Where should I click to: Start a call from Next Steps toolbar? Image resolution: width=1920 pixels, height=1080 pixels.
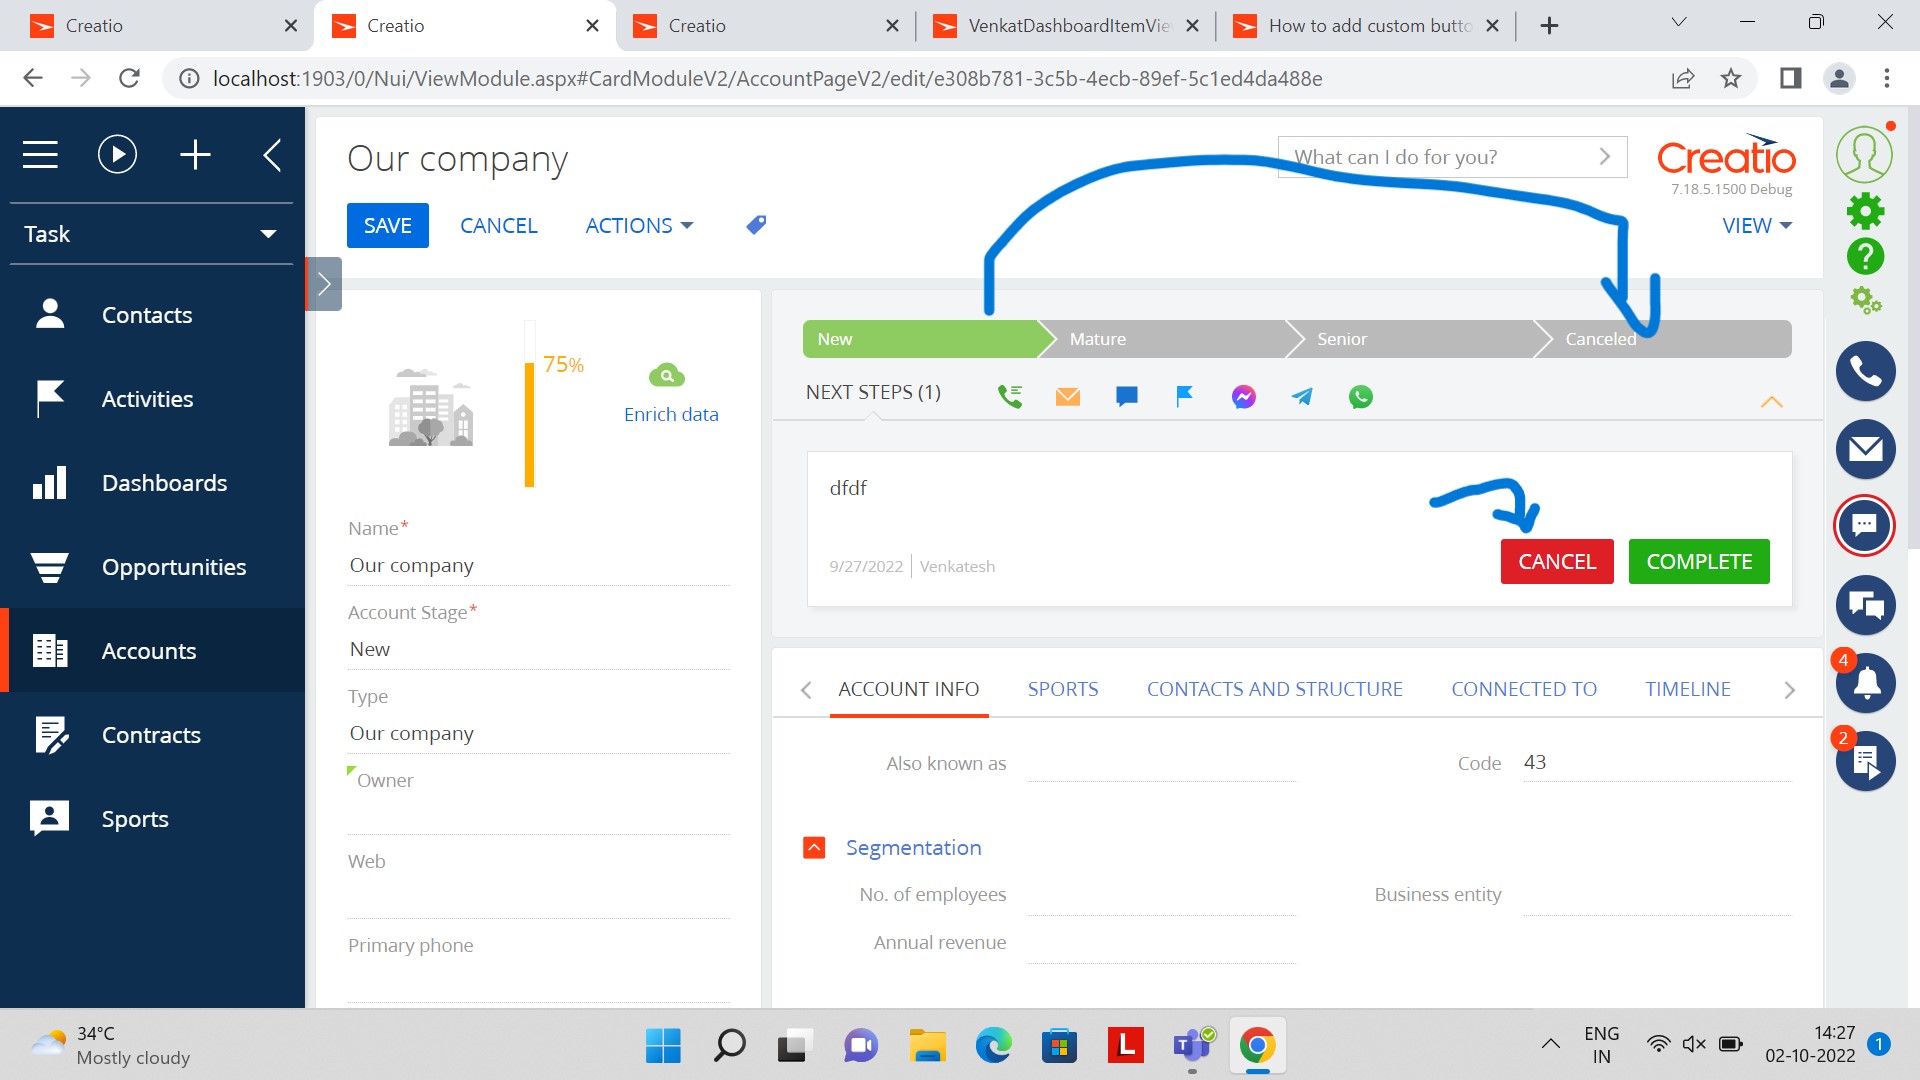(1009, 396)
